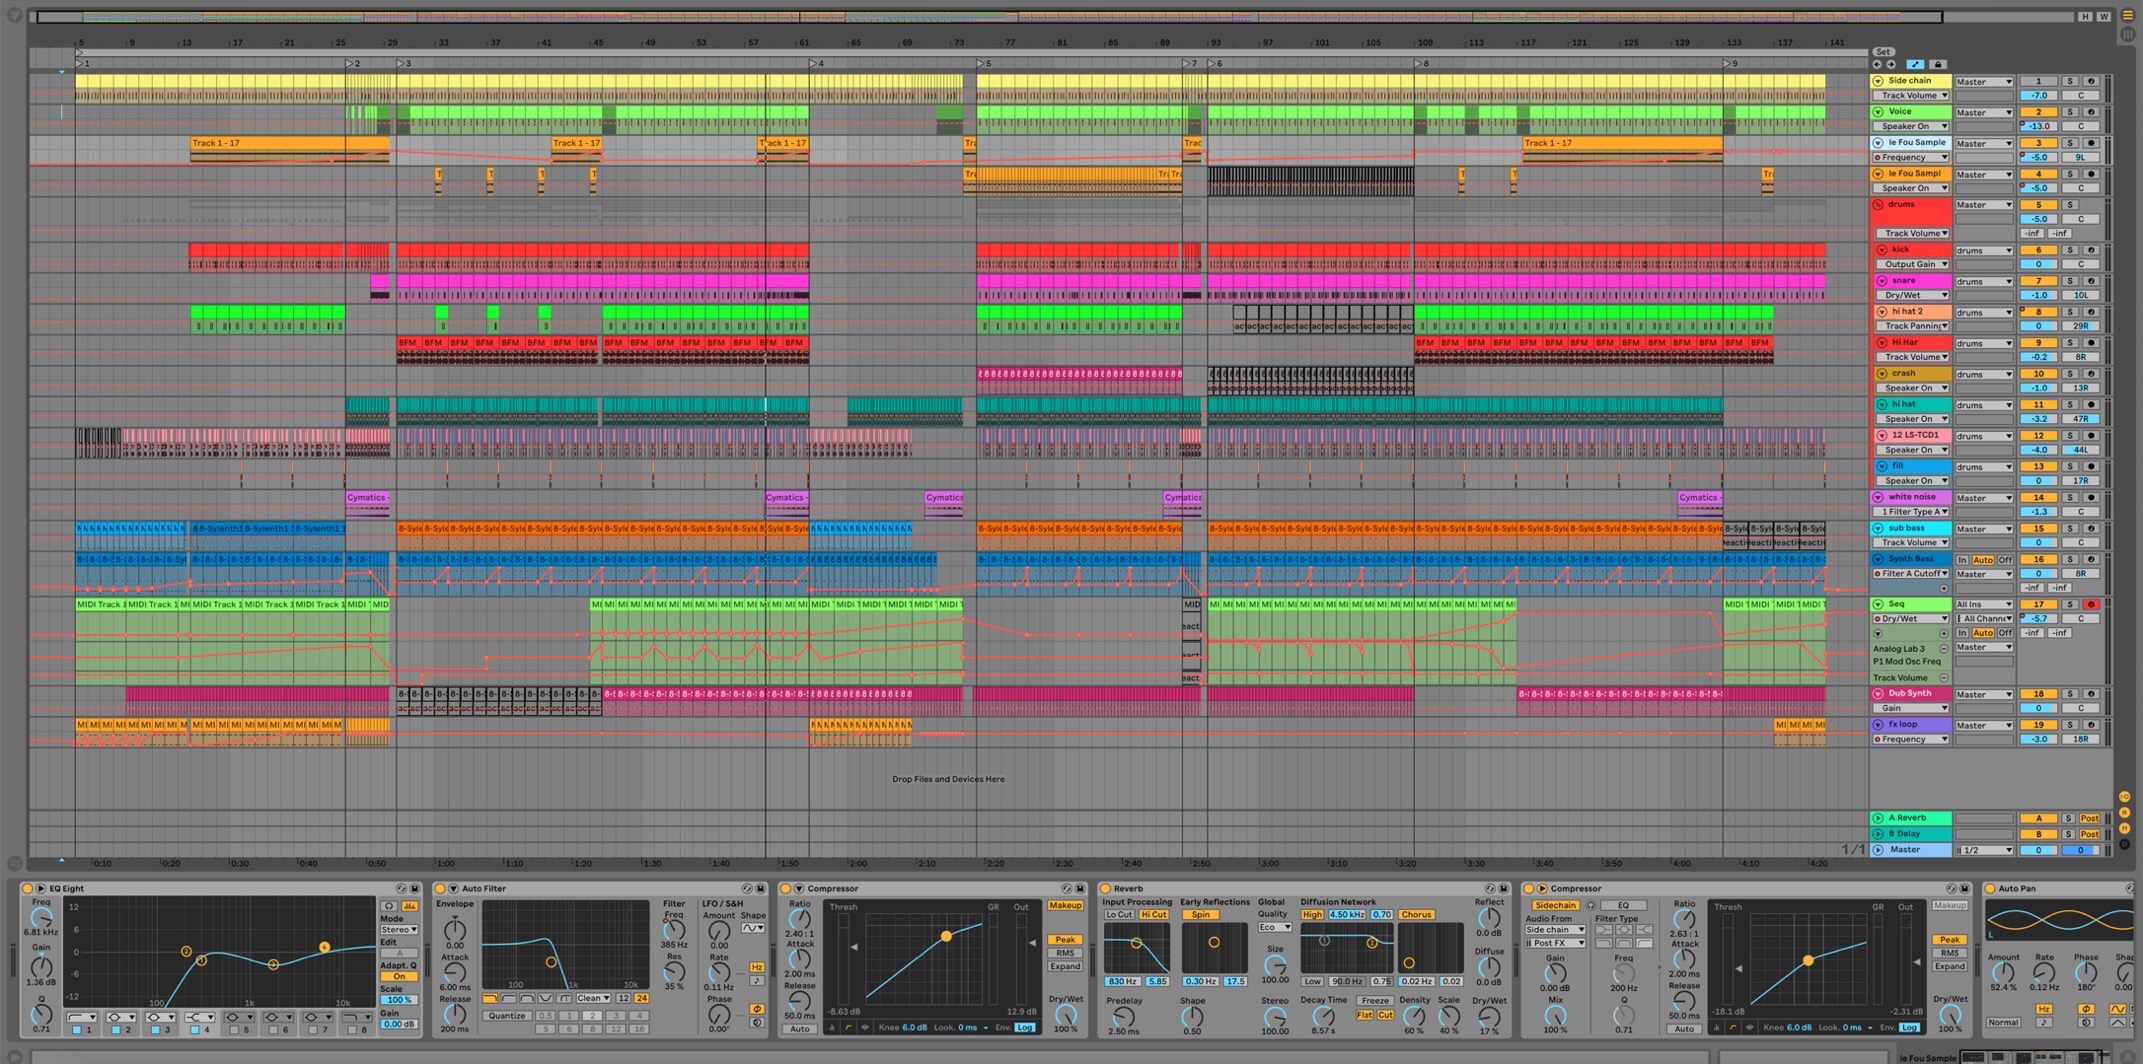The image size is (2143, 1064).
Task: Click the EQ Eight save preset icon
Action: [x=414, y=888]
